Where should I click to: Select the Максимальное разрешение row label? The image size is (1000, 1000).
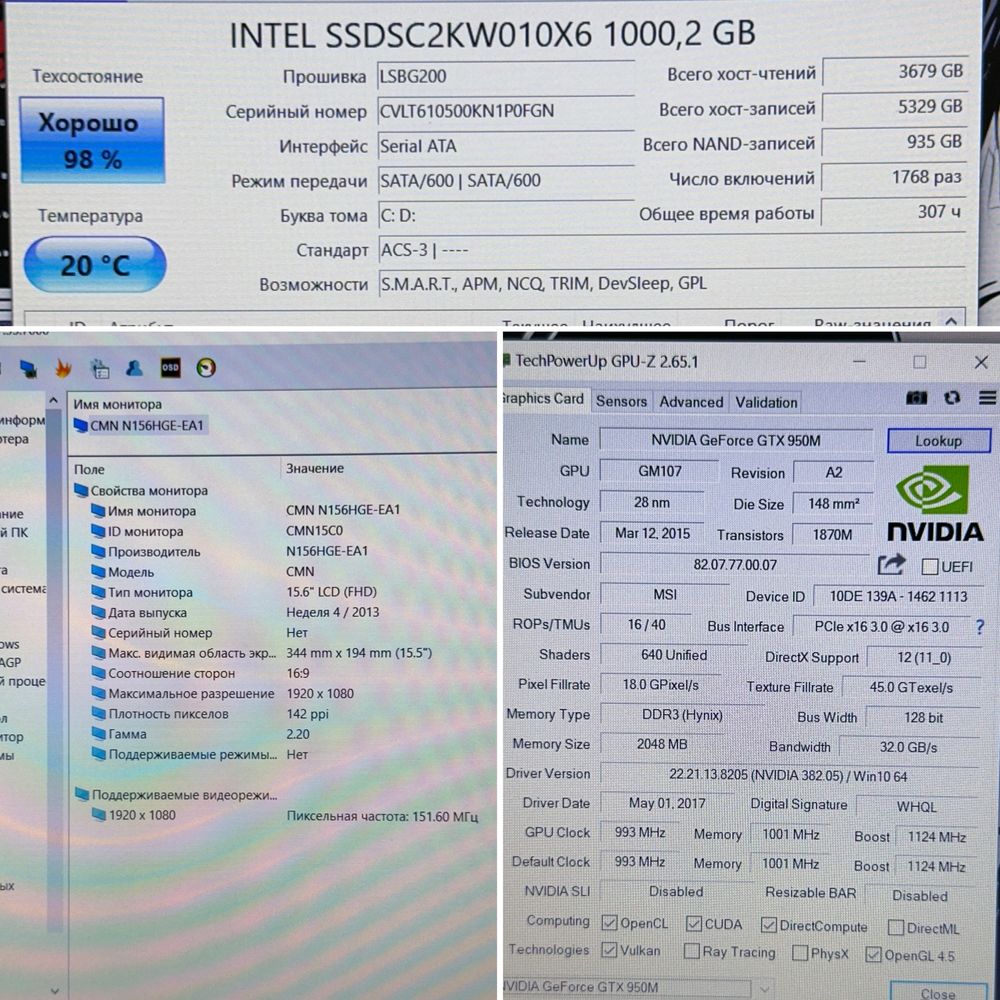[191, 693]
